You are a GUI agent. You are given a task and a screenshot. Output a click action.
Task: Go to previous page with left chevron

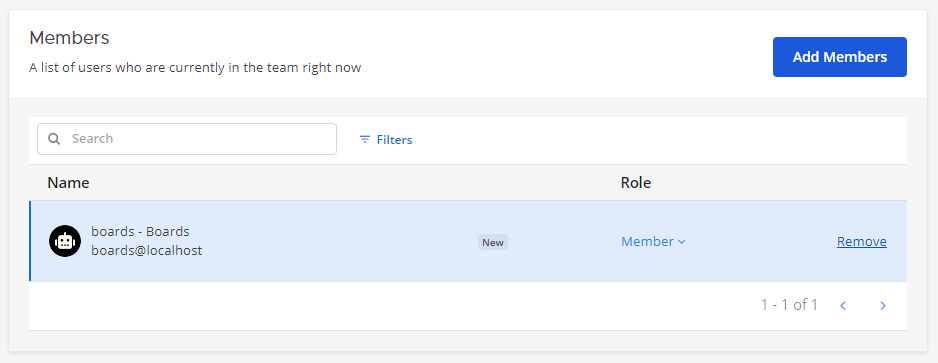(843, 306)
